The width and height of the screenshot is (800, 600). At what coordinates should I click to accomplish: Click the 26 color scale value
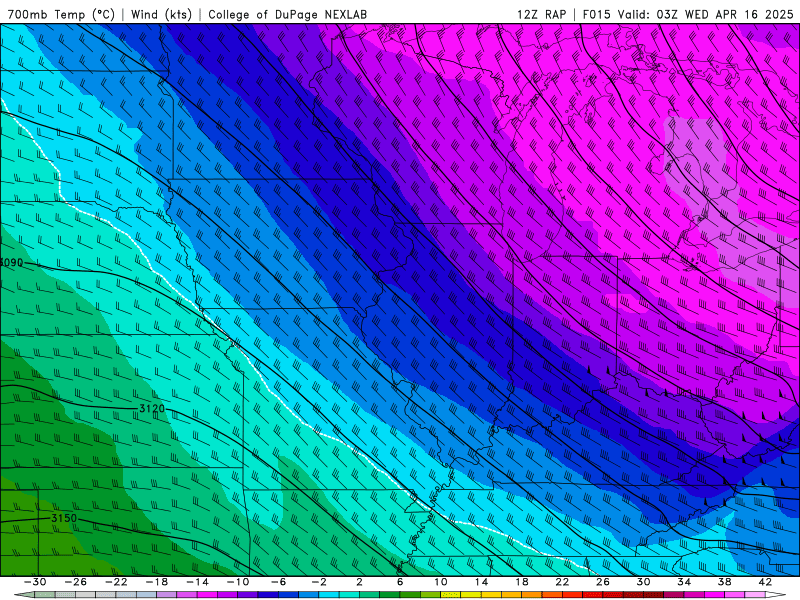(x=603, y=582)
